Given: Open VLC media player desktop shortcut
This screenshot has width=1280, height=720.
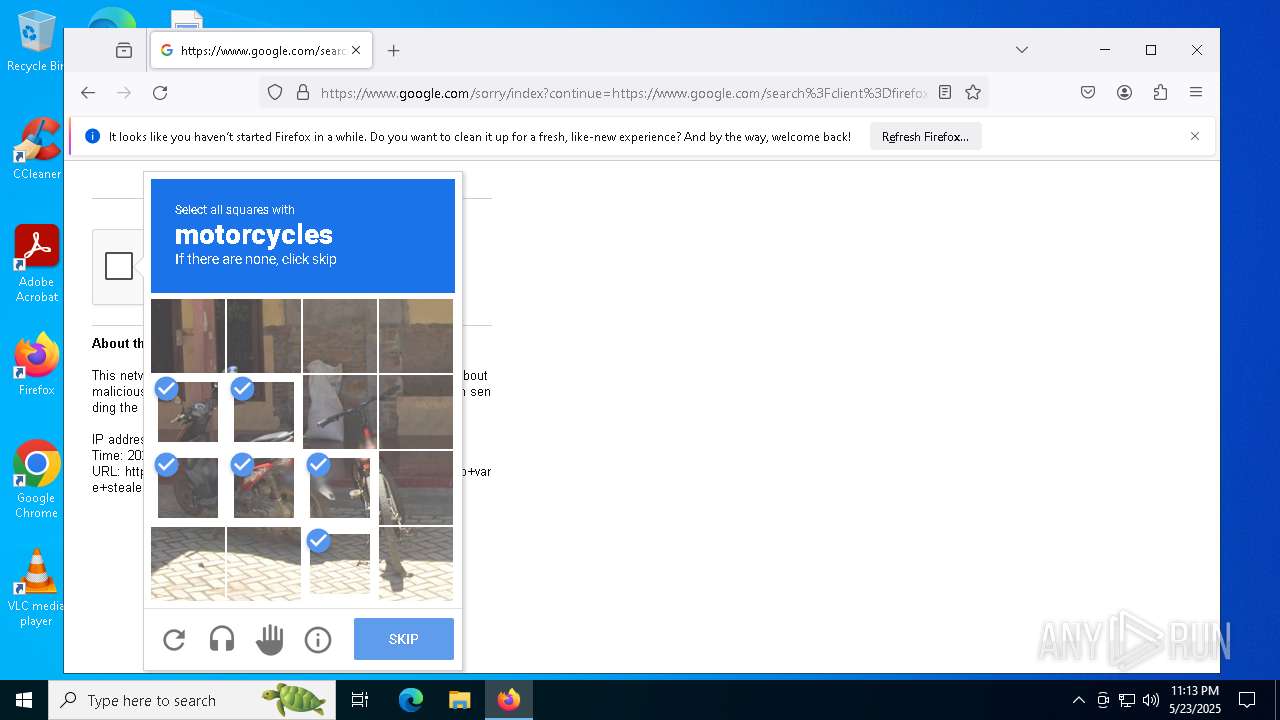Looking at the screenshot, I should (36, 588).
